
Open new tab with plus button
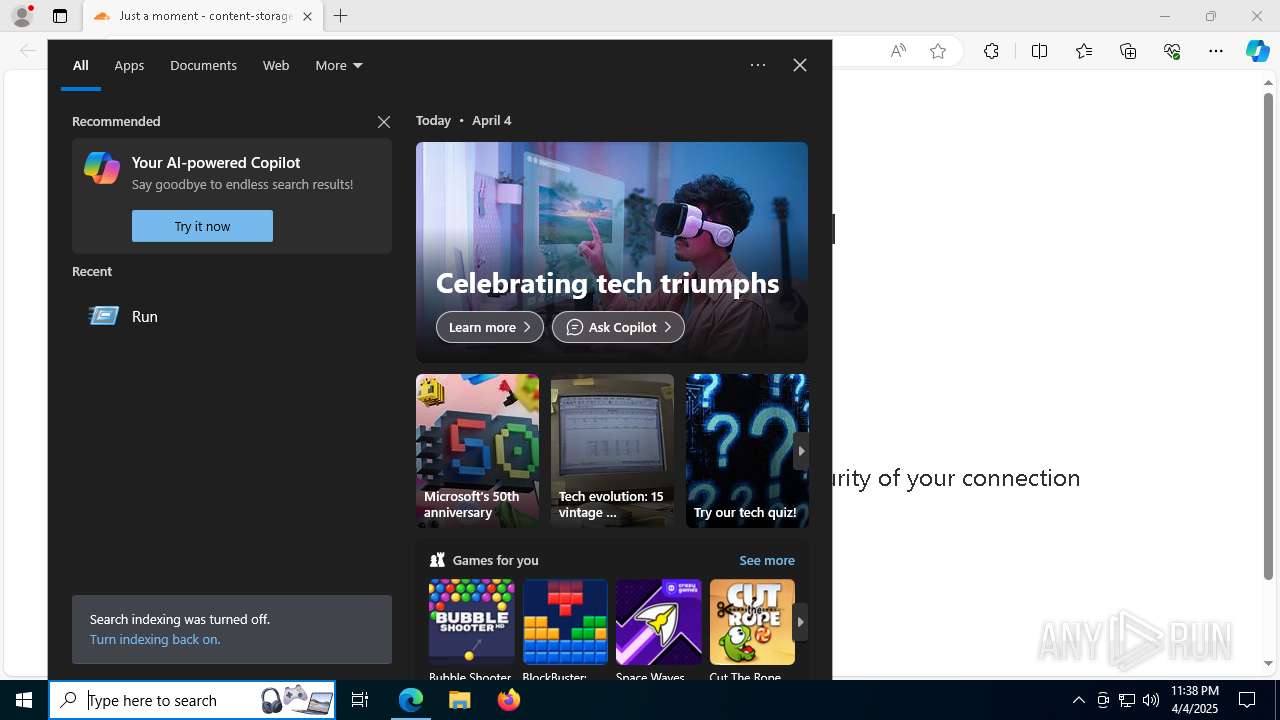[341, 16]
